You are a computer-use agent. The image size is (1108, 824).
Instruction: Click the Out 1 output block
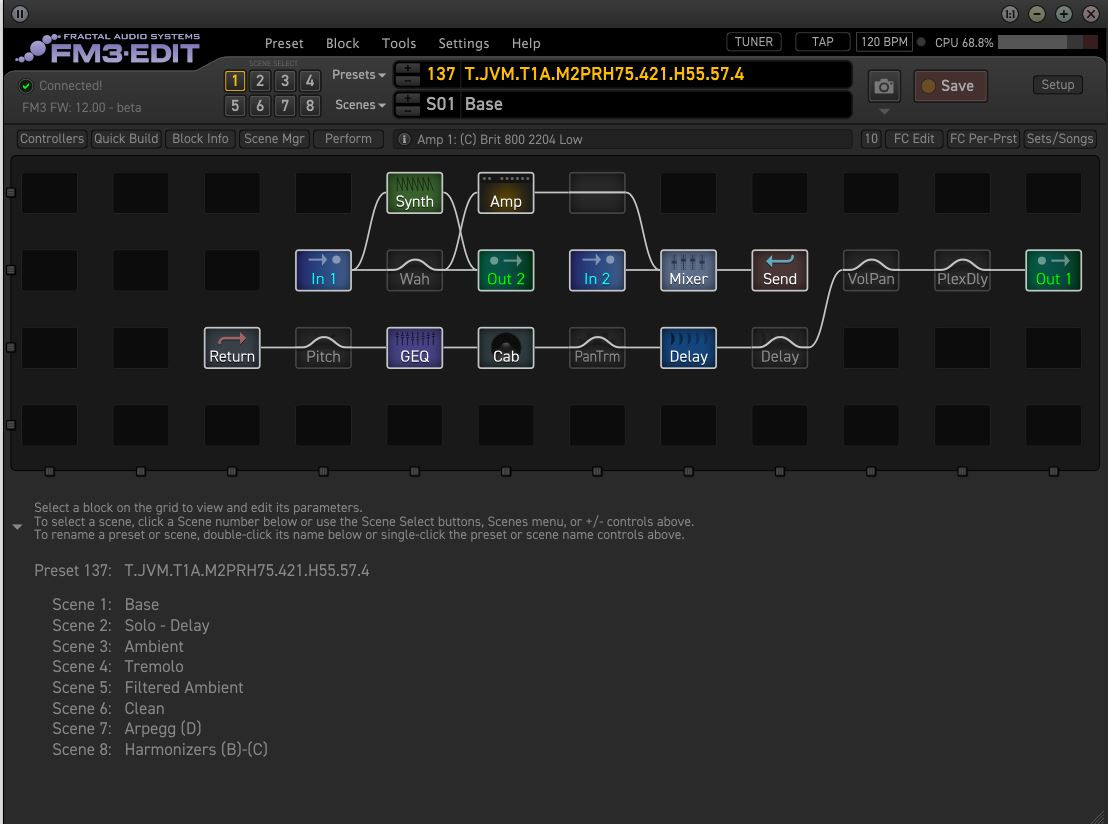click(x=1053, y=270)
